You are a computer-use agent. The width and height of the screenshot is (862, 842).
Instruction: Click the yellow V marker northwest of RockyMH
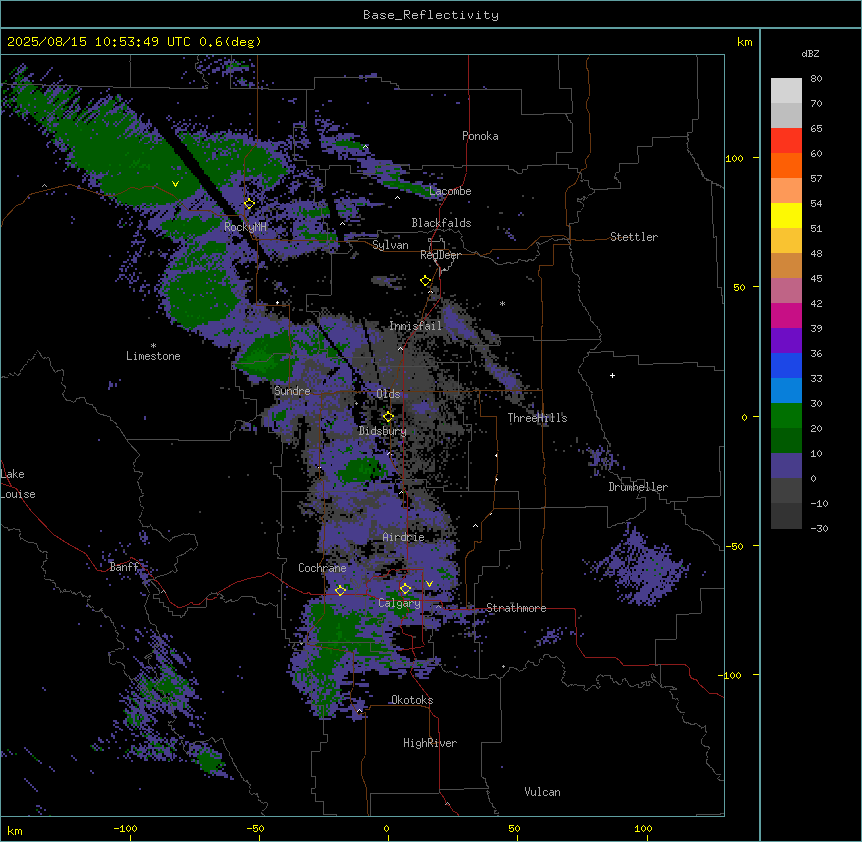click(x=175, y=184)
